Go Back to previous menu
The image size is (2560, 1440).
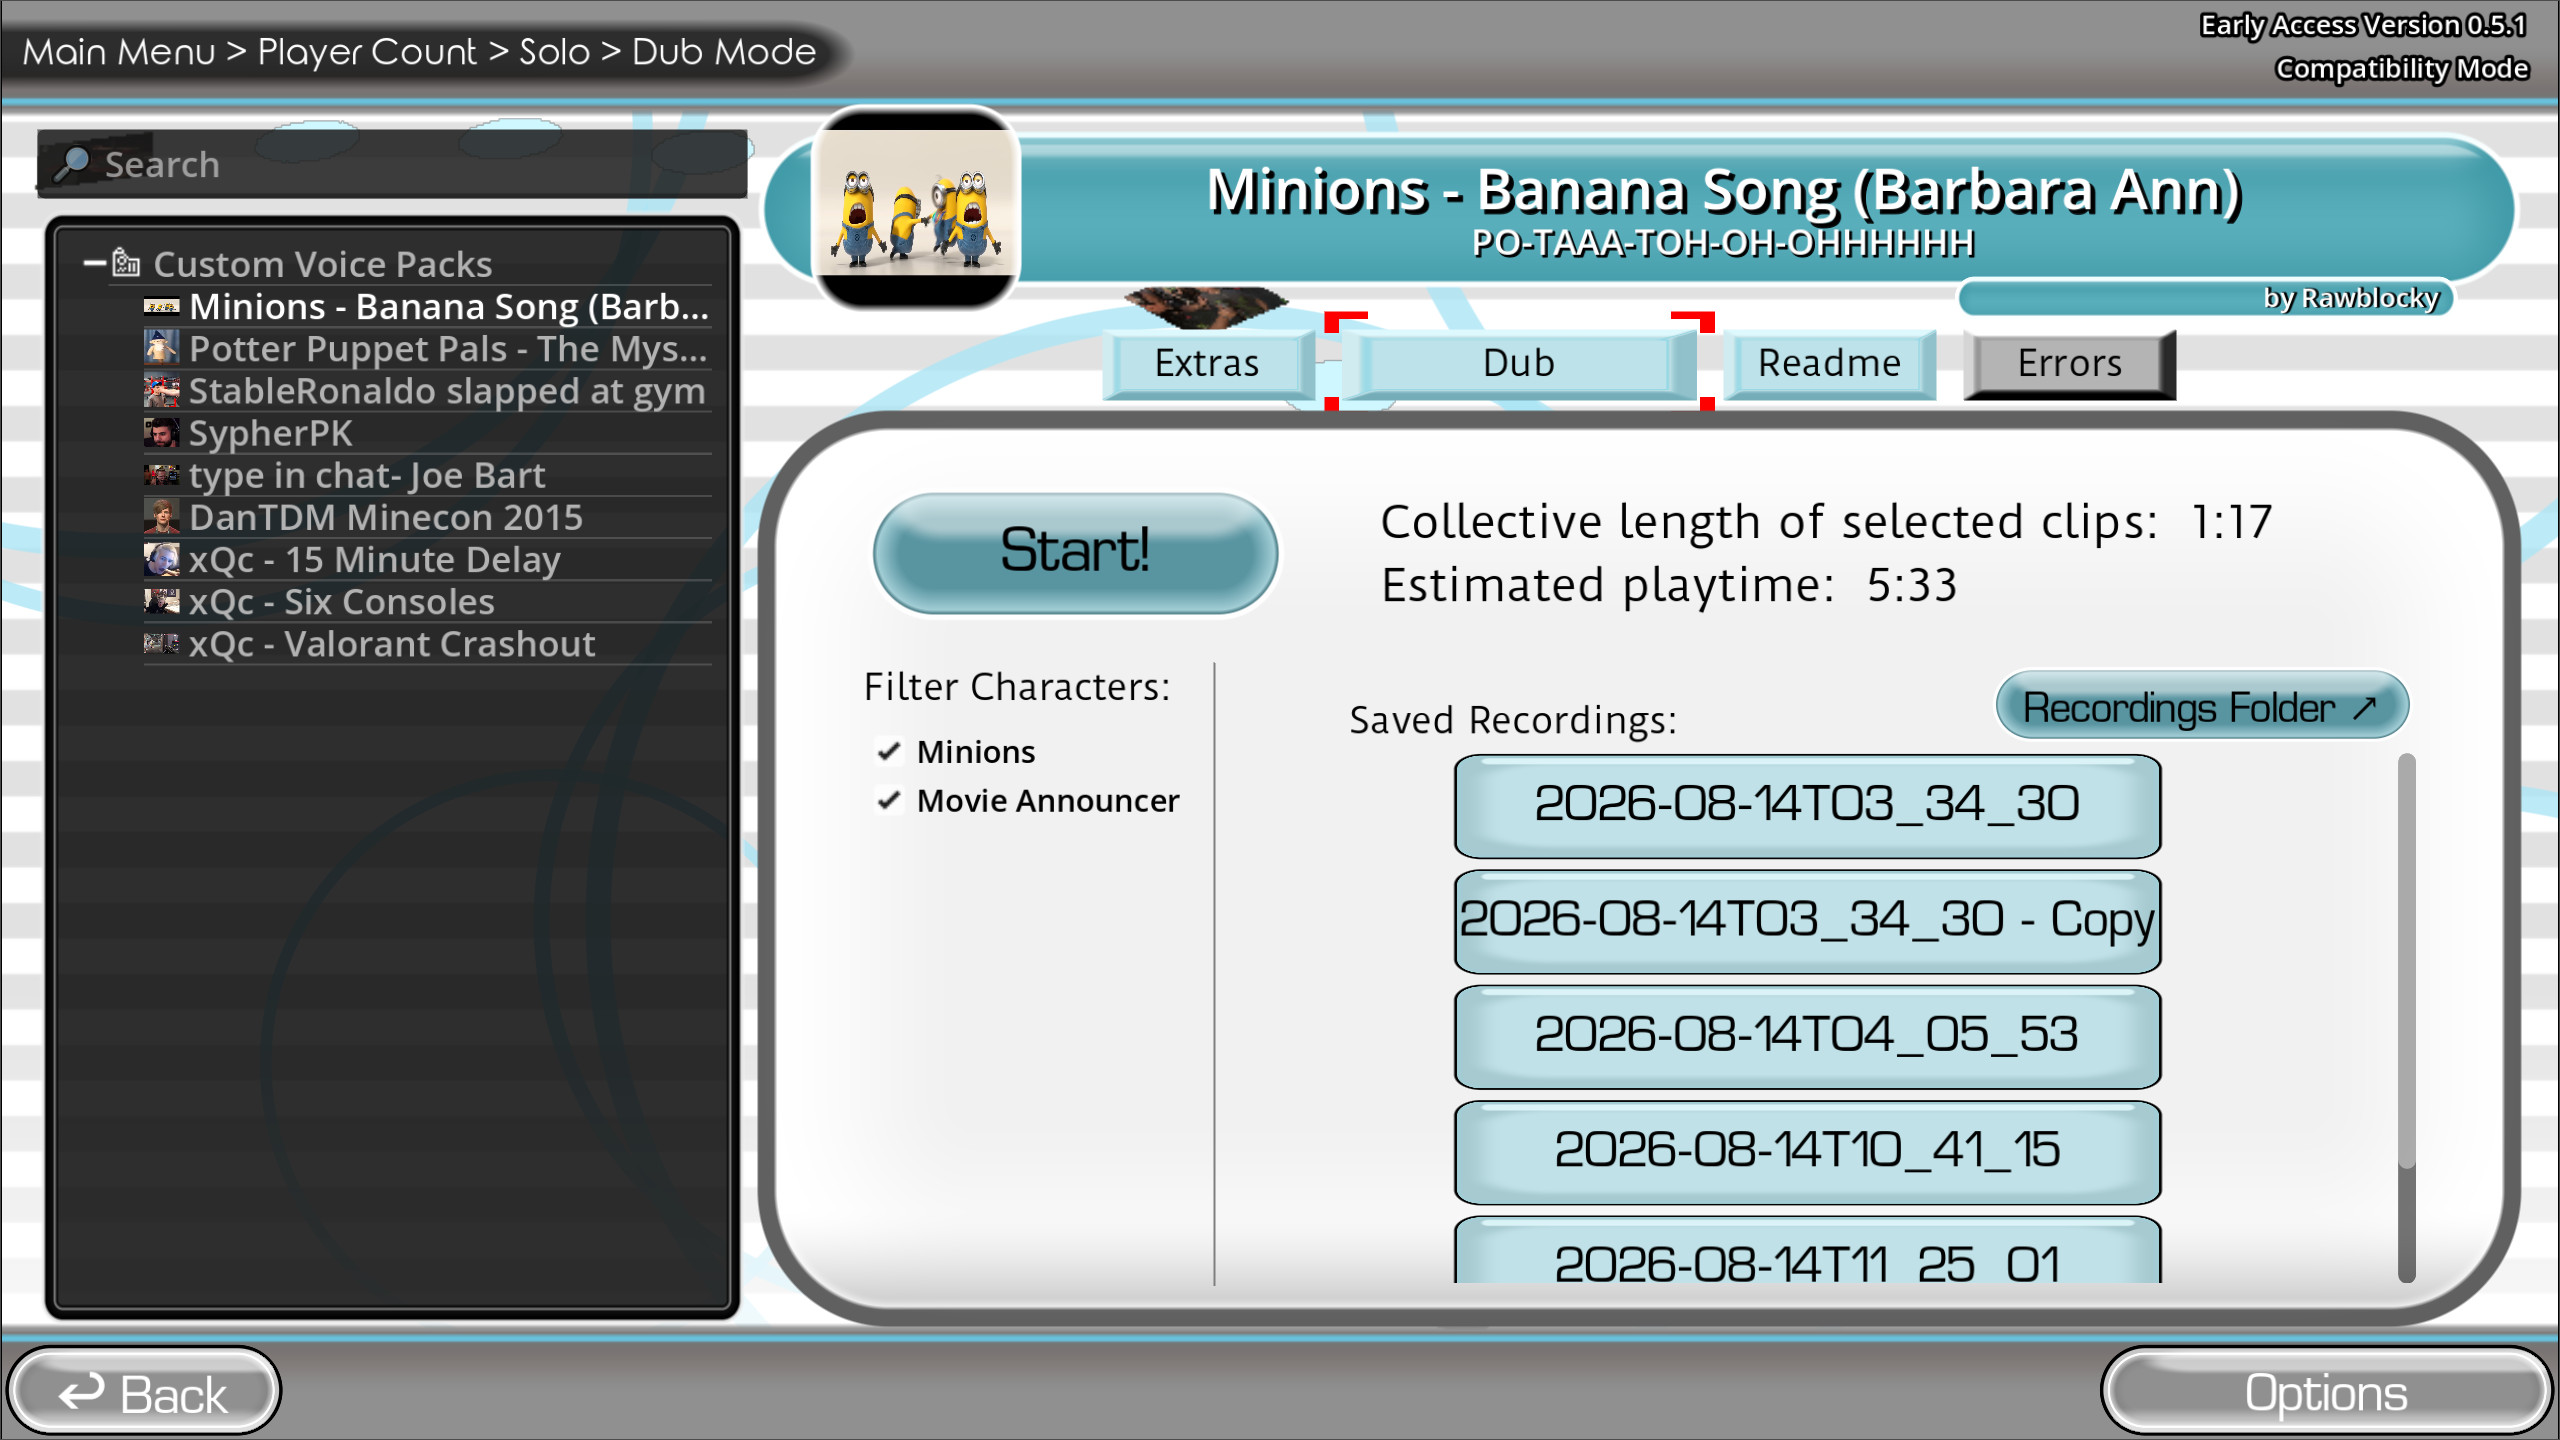144,1392
